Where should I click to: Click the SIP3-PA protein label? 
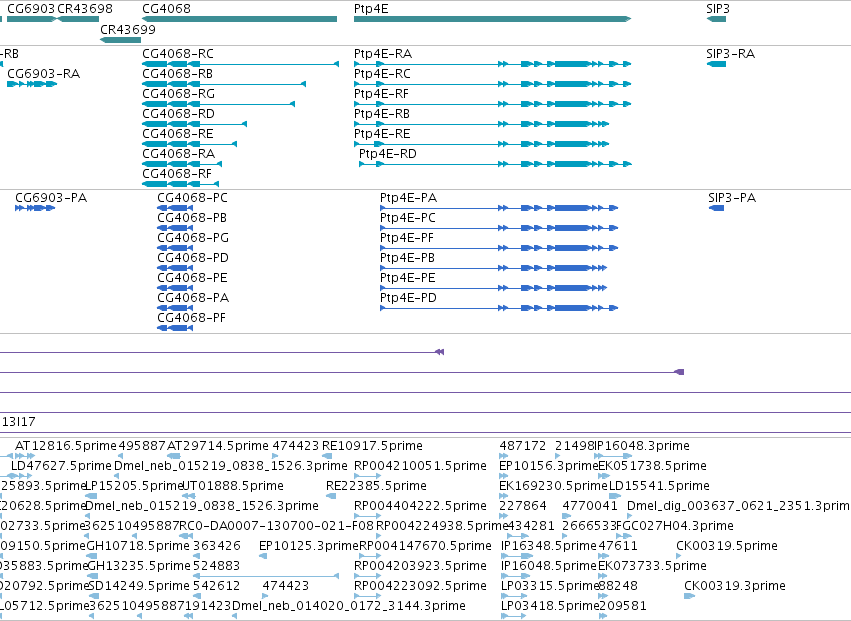[732, 198]
